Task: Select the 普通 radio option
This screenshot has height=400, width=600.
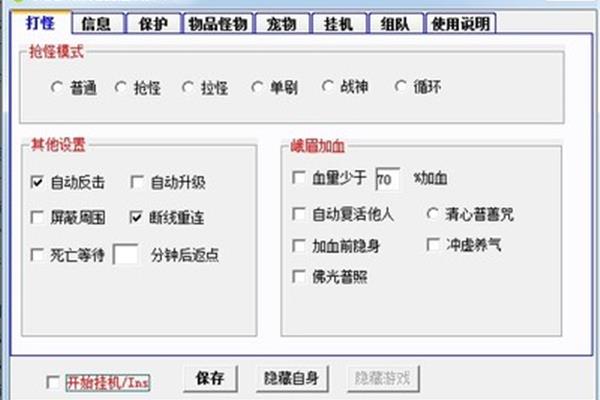Action: (x=57, y=87)
